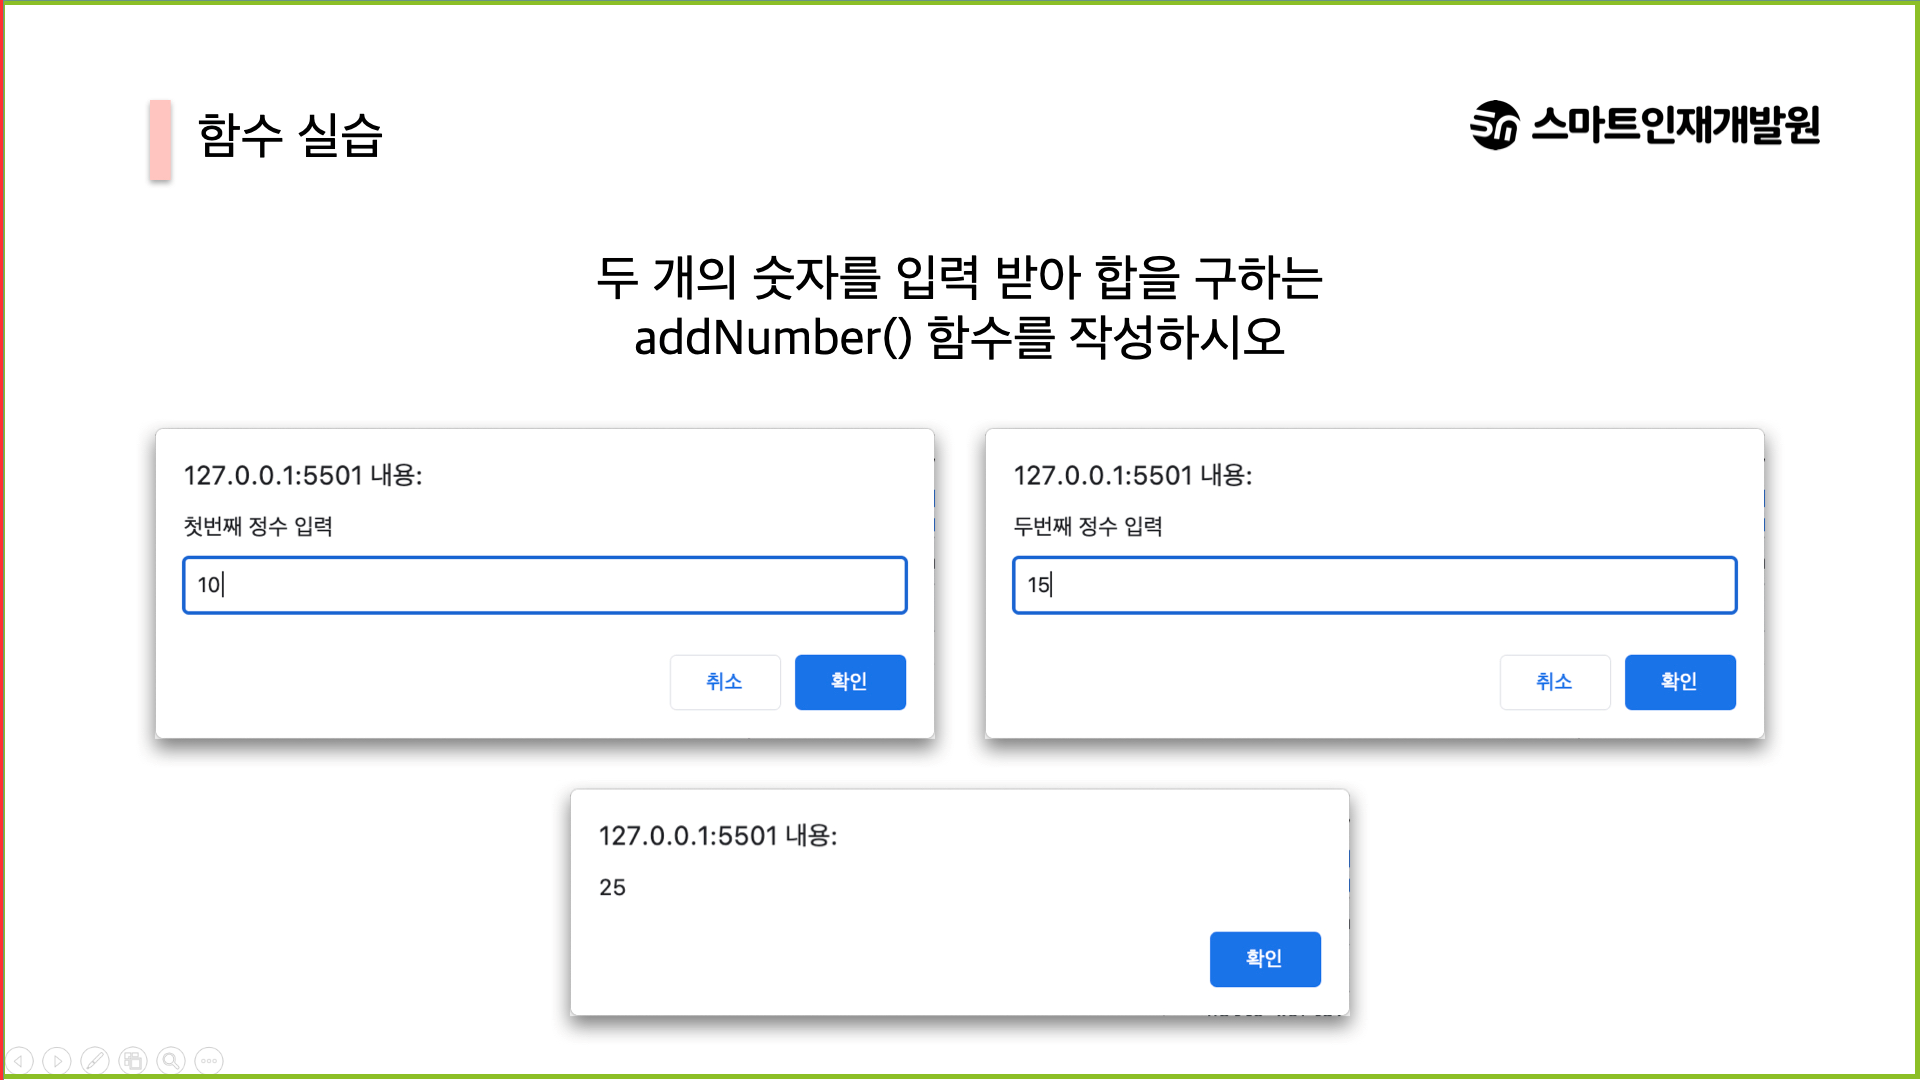The image size is (1920, 1080).
Task: Cancel the second integer prompt
Action: coord(1555,682)
